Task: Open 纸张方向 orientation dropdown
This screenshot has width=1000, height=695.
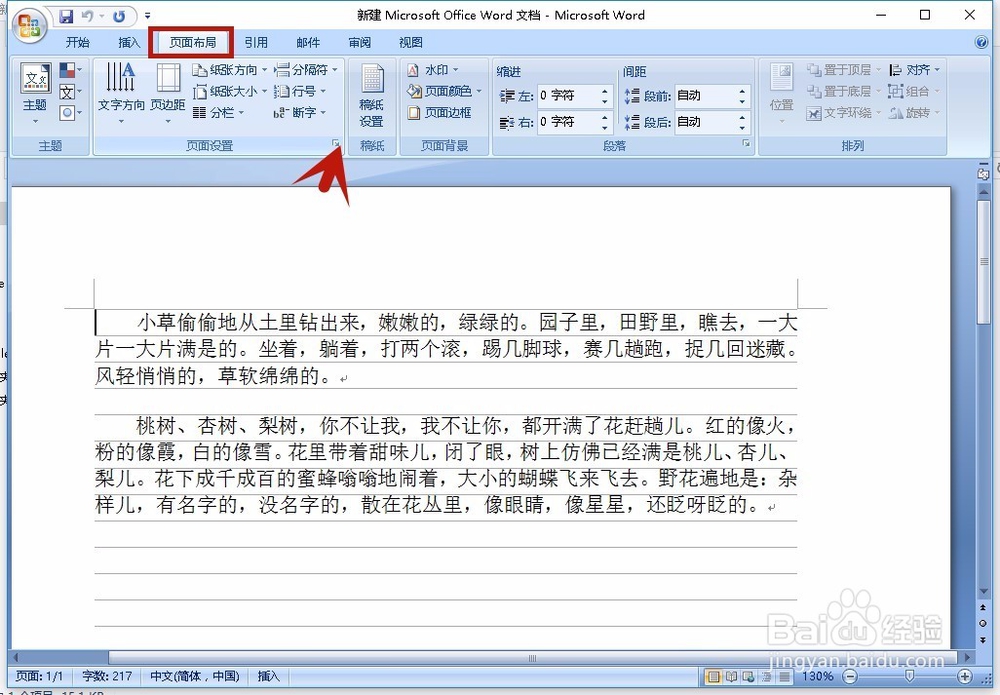Action: tap(230, 70)
